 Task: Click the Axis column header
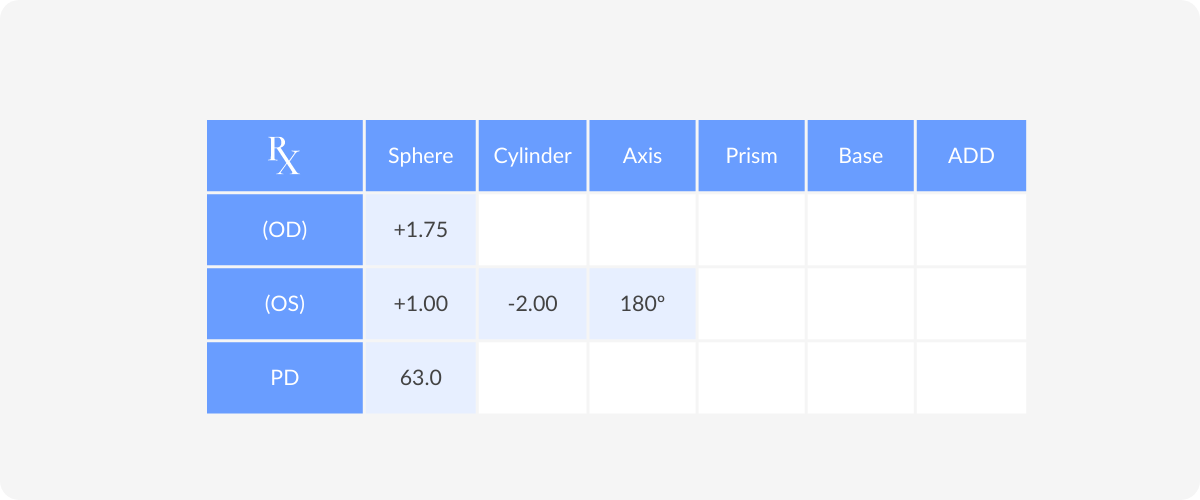pos(642,156)
